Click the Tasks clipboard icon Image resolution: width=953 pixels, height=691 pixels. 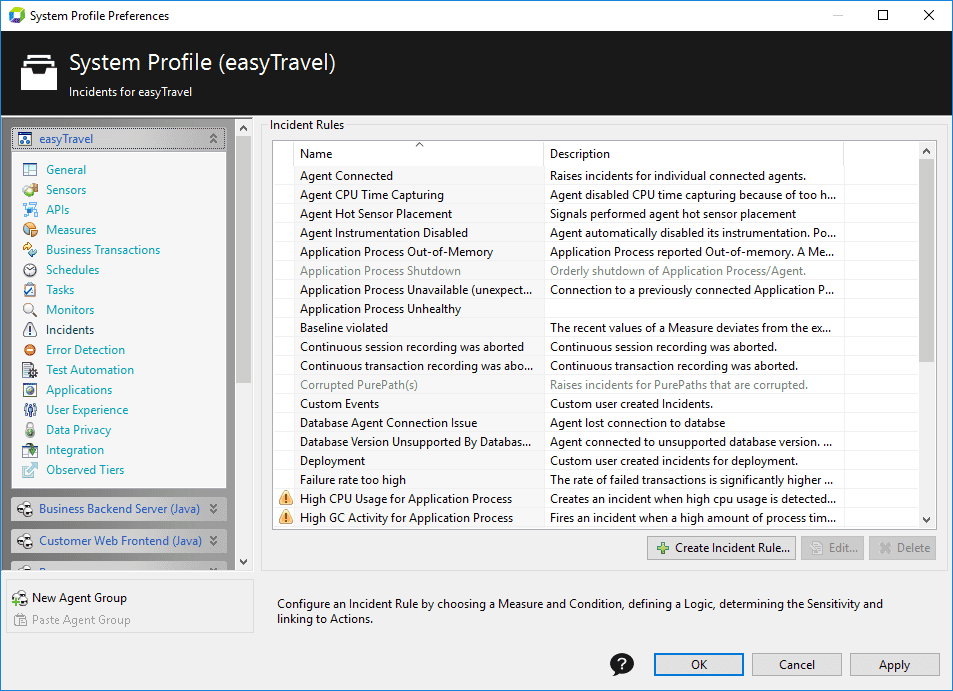pyautogui.click(x=30, y=290)
